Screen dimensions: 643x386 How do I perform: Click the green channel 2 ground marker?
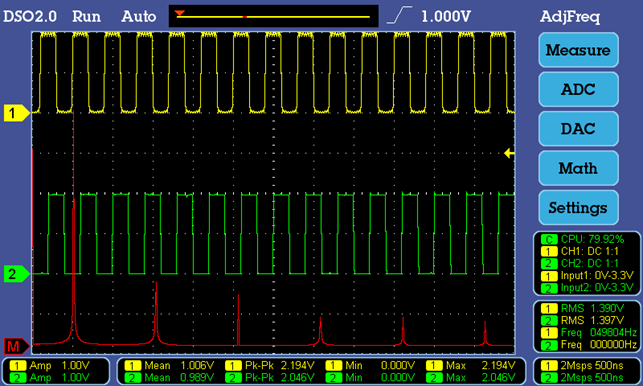16,274
